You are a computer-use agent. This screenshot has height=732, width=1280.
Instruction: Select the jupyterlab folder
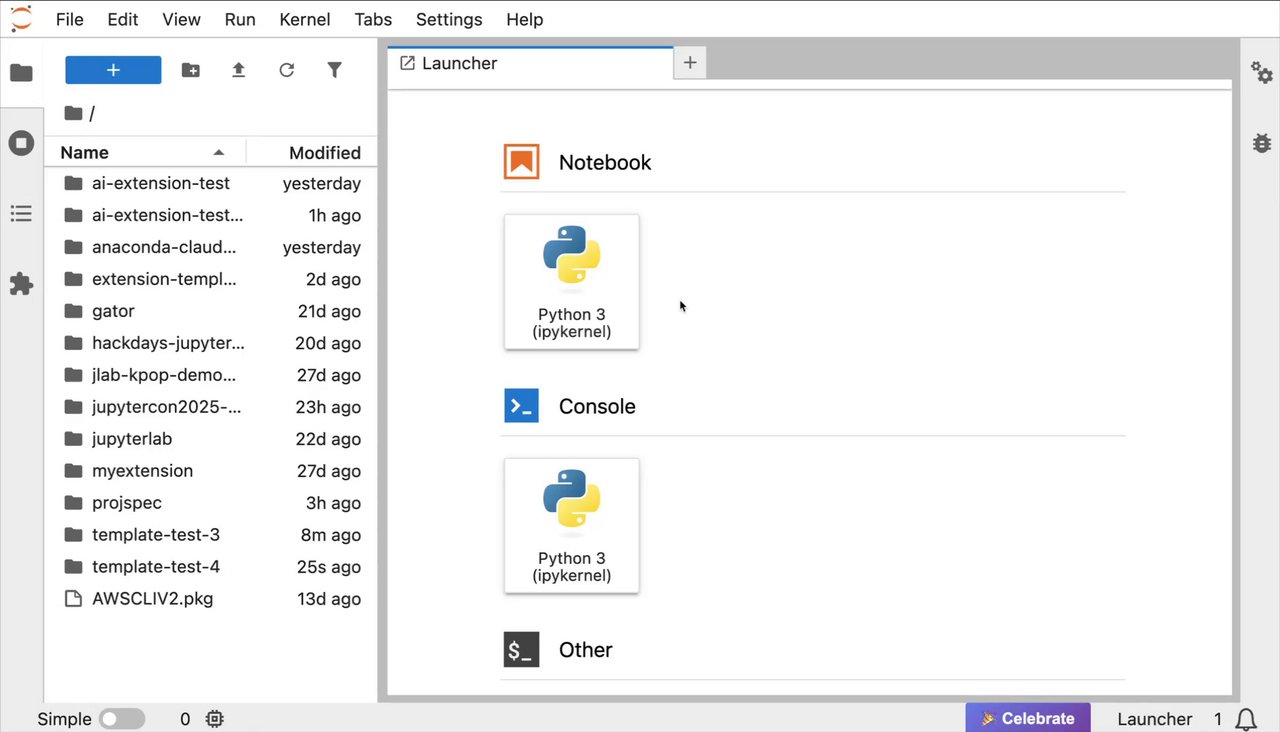coord(211,439)
